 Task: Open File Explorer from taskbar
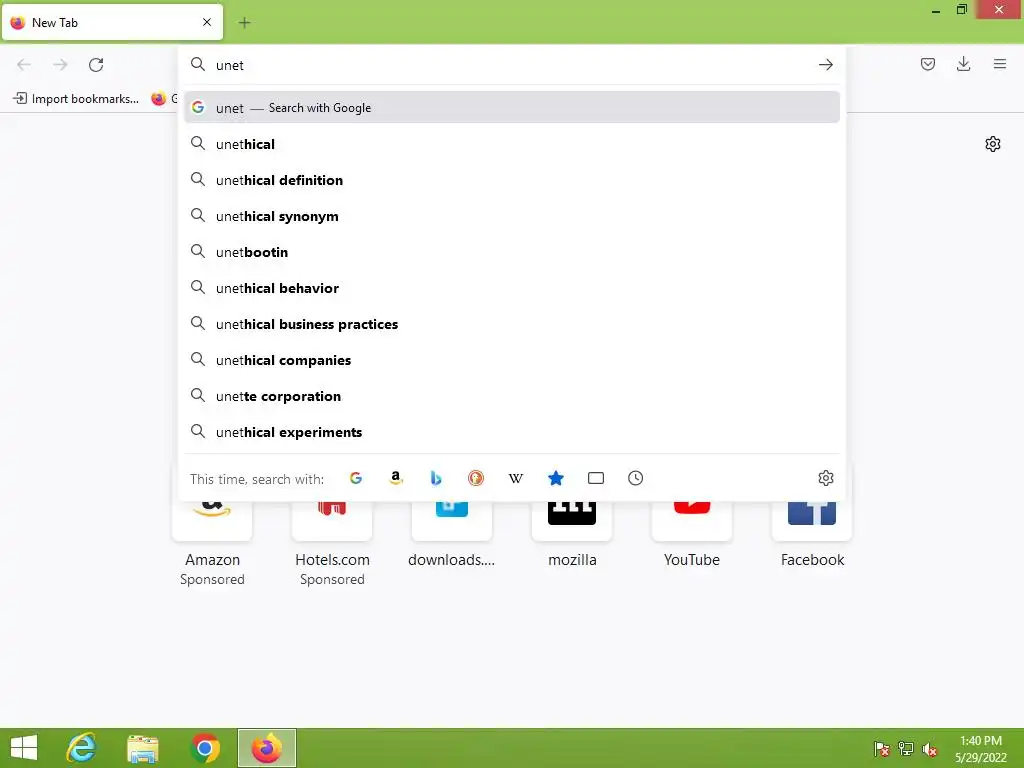click(x=143, y=748)
